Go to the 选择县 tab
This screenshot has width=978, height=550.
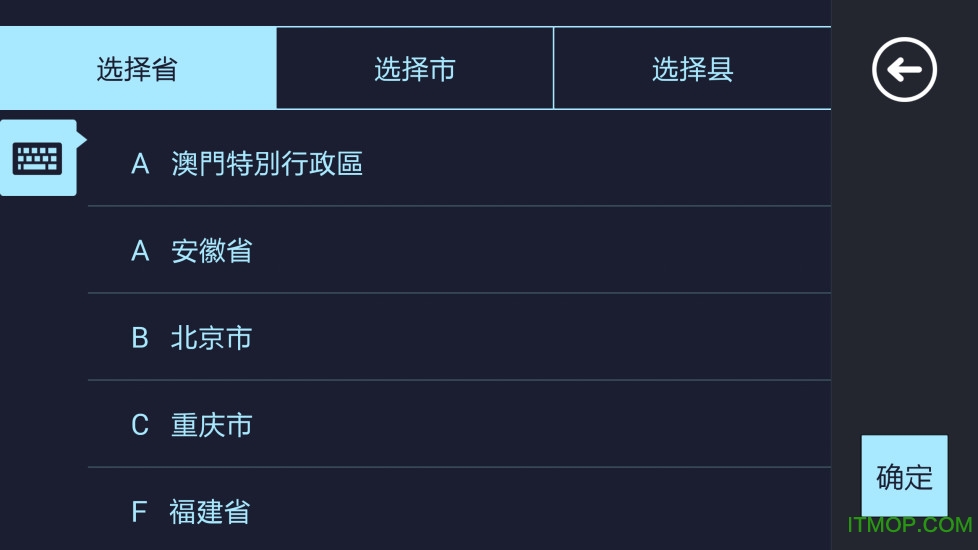click(692, 68)
